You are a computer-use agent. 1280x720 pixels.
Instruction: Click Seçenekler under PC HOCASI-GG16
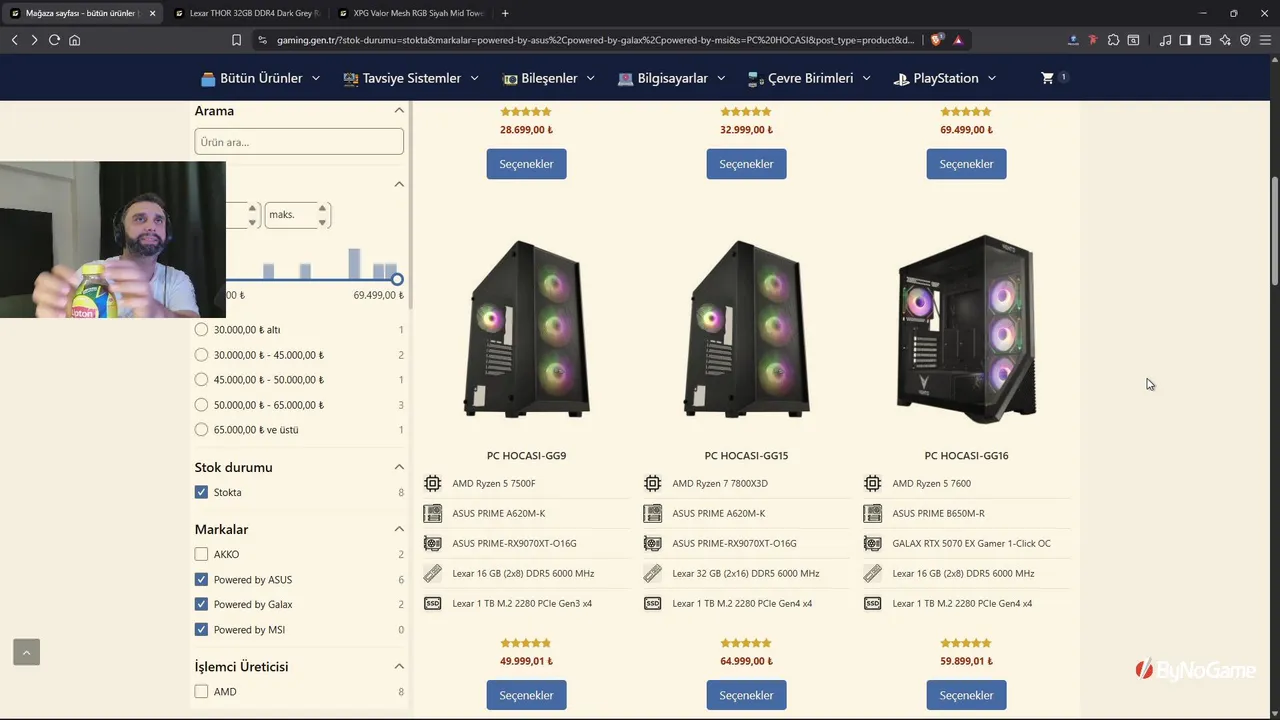tap(966, 695)
